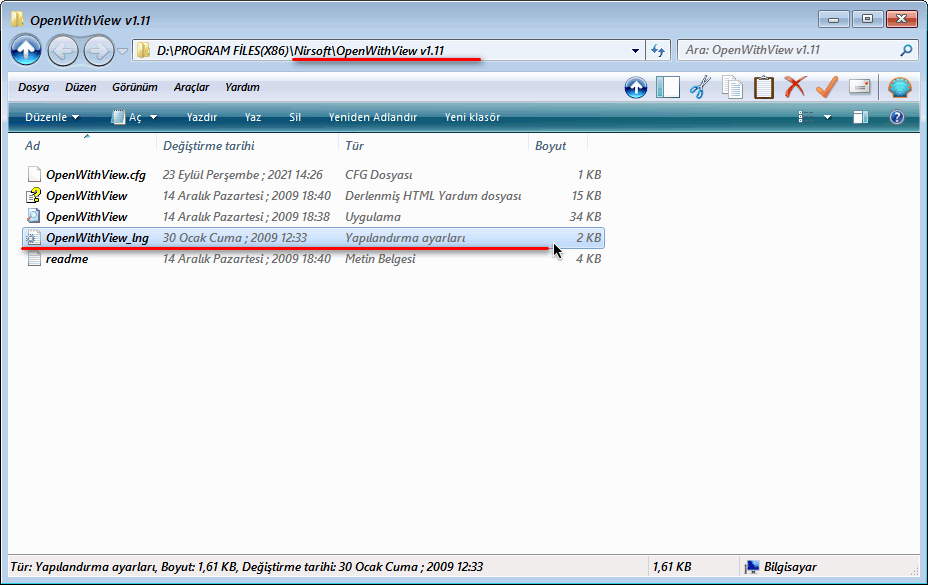This screenshot has height=585, width=928.
Task: Click the blue Help question mark icon
Action: (897, 117)
